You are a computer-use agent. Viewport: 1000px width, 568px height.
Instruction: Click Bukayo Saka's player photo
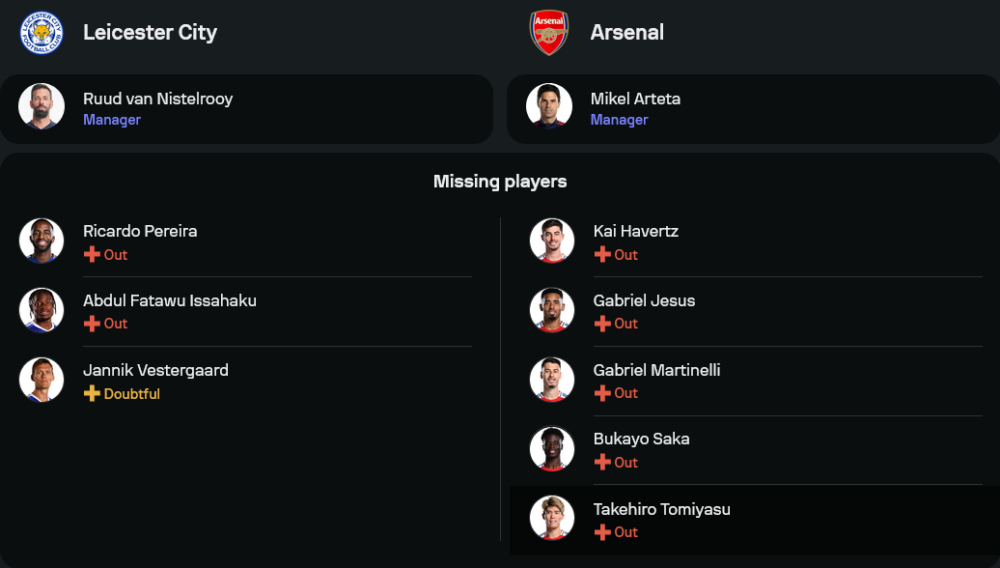coord(551,449)
